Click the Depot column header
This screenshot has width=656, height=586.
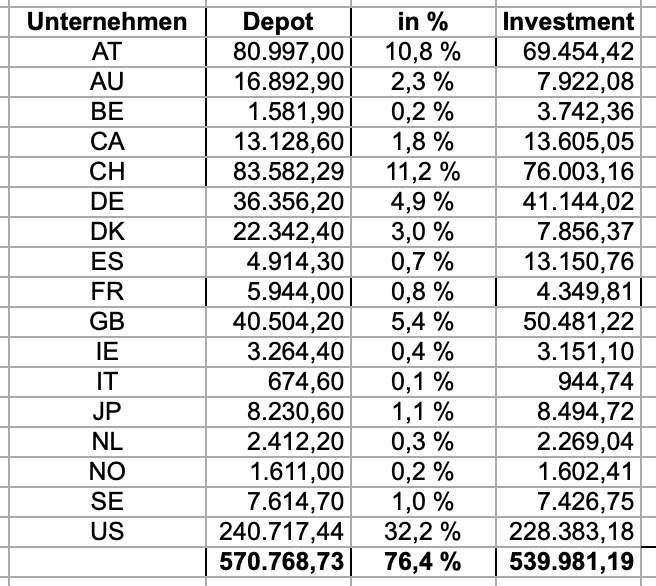277,21
